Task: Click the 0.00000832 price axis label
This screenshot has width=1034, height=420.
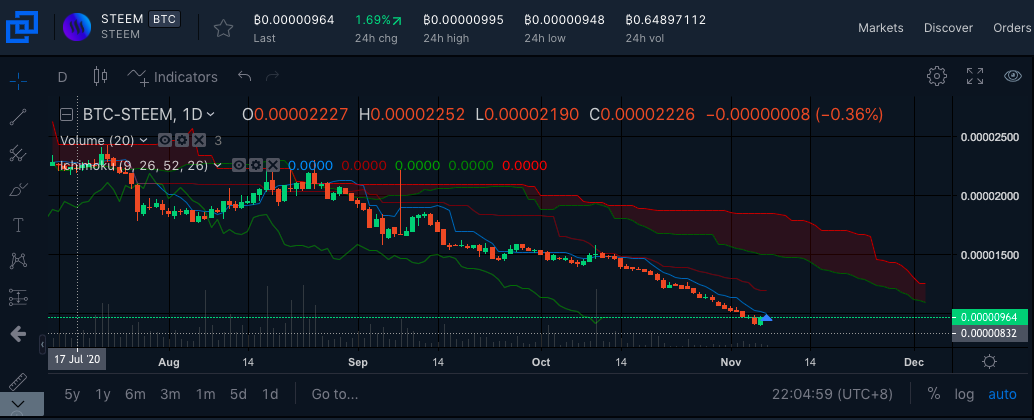Action: (990, 334)
